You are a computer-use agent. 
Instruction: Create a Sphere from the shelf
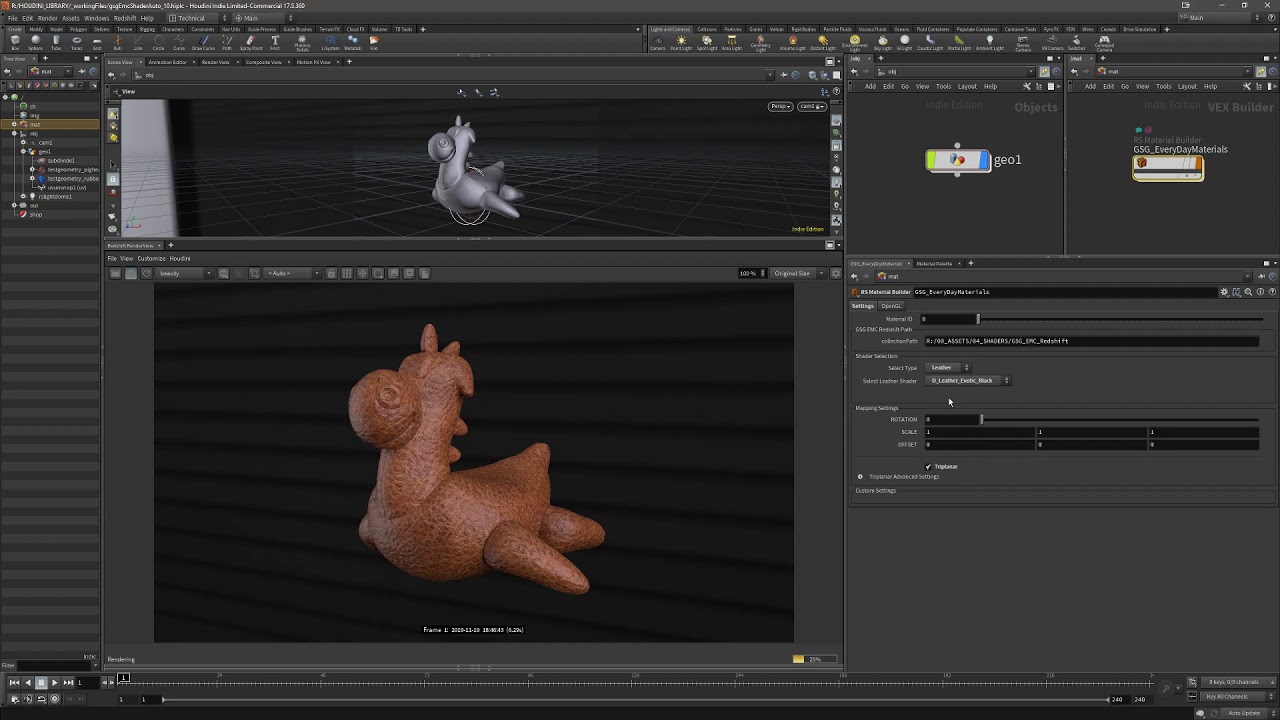point(35,43)
